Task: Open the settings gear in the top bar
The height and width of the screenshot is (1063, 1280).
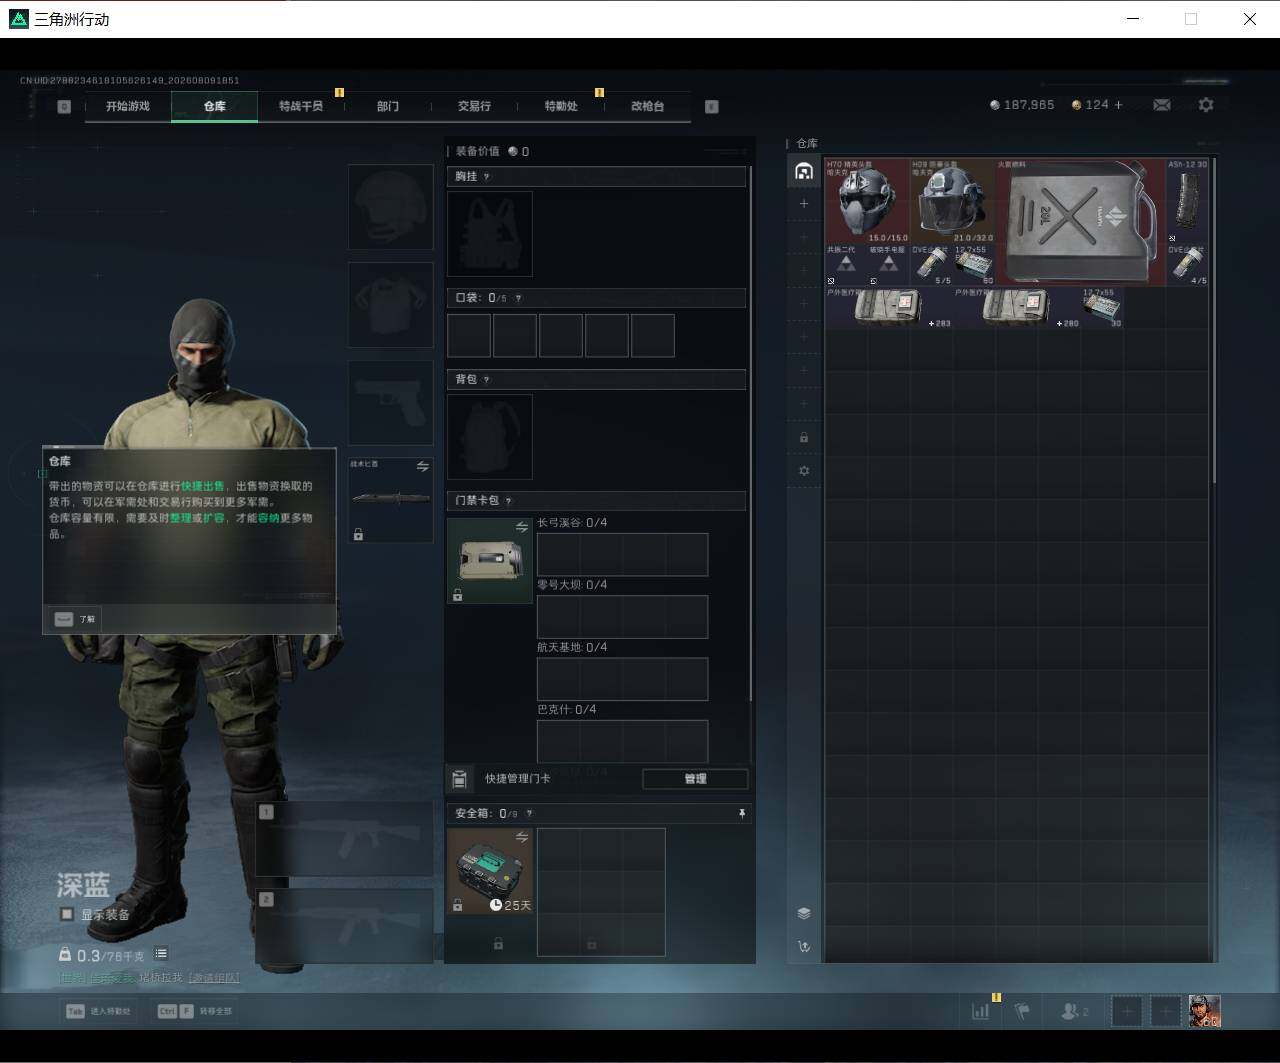Action: tap(1206, 105)
